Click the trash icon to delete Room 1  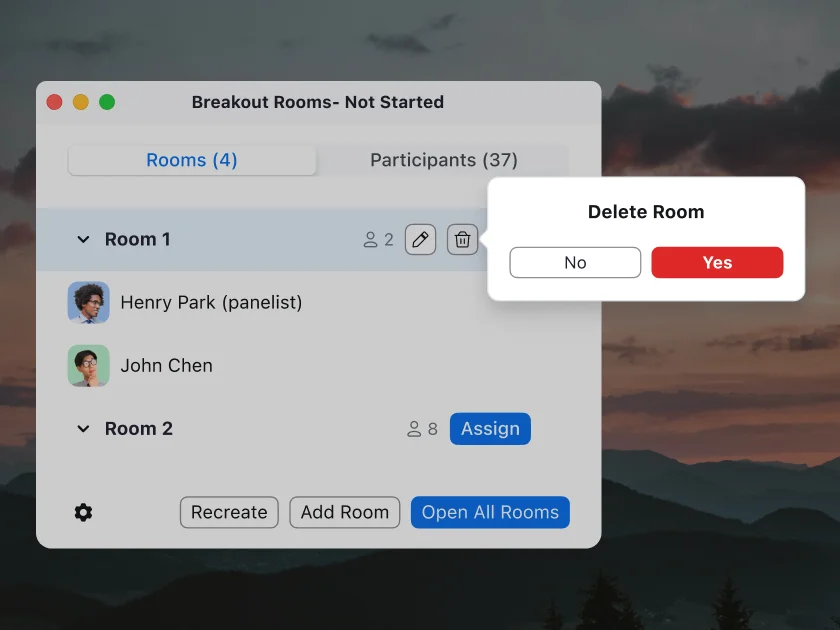462,239
